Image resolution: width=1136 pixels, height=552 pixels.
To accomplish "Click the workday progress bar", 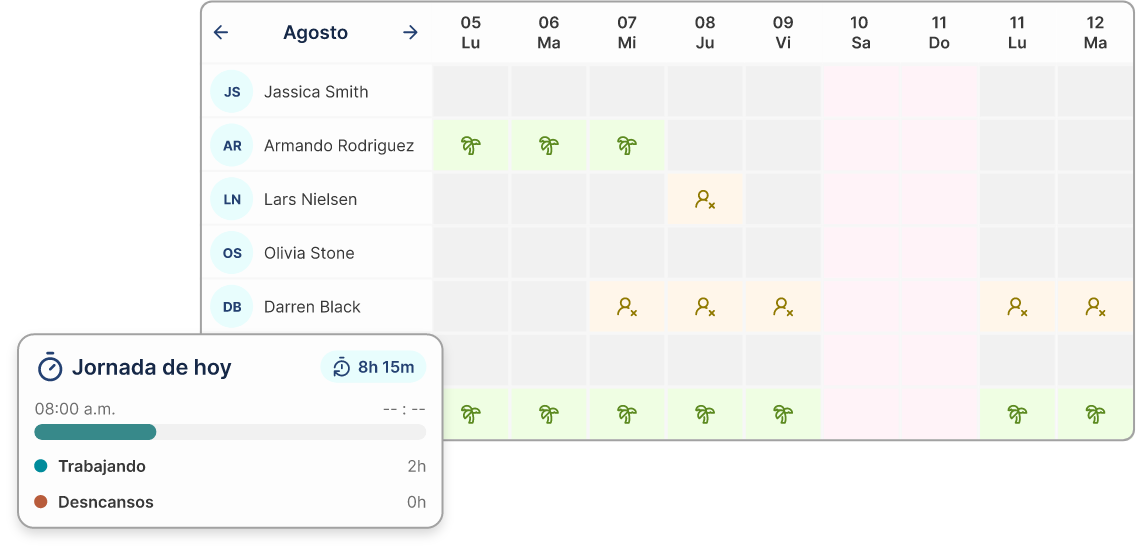I will pos(230,432).
